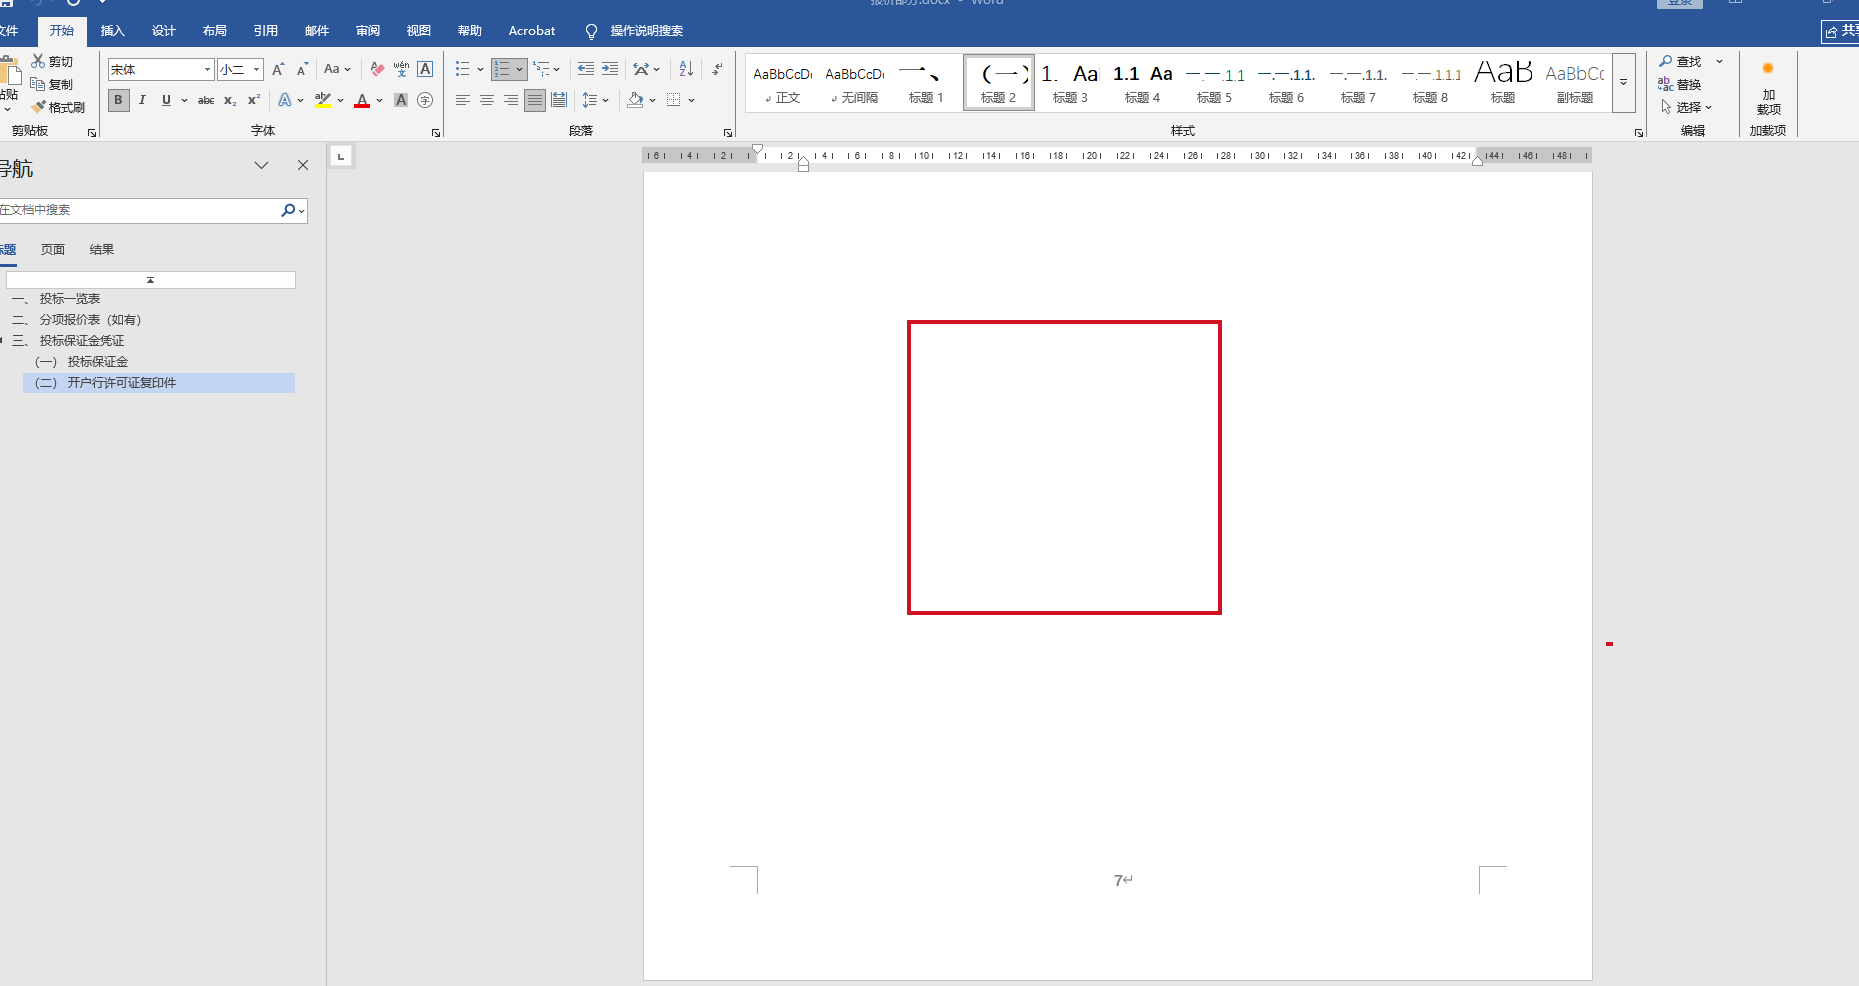Toggle italic formatting button

(x=142, y=100)
